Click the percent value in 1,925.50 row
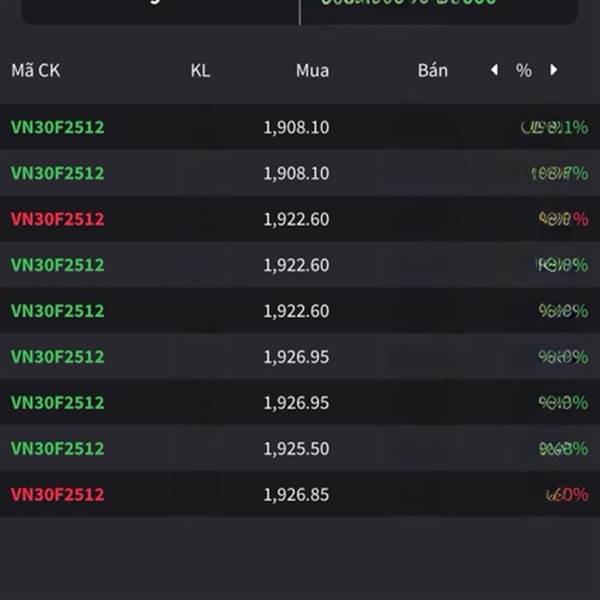The width and height of the screenshot is (600, 600). point(563,449)
